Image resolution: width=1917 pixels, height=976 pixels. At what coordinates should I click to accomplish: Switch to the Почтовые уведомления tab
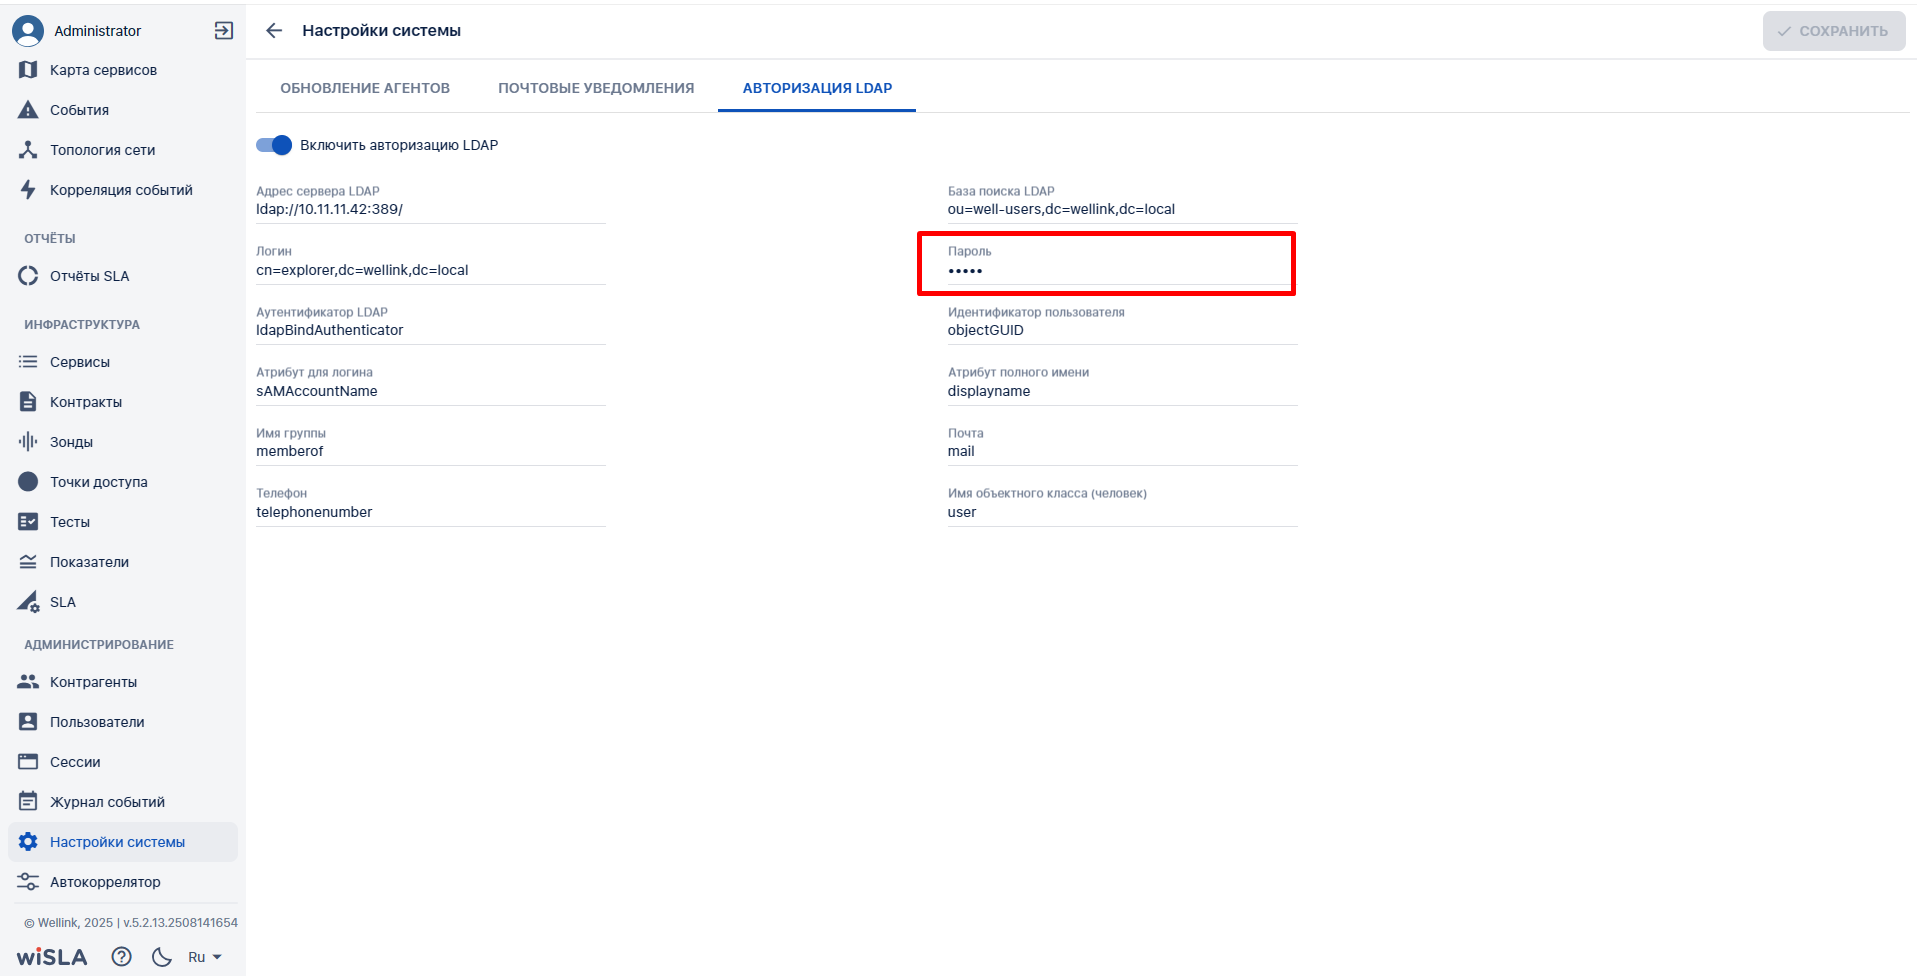click(596, 88)
